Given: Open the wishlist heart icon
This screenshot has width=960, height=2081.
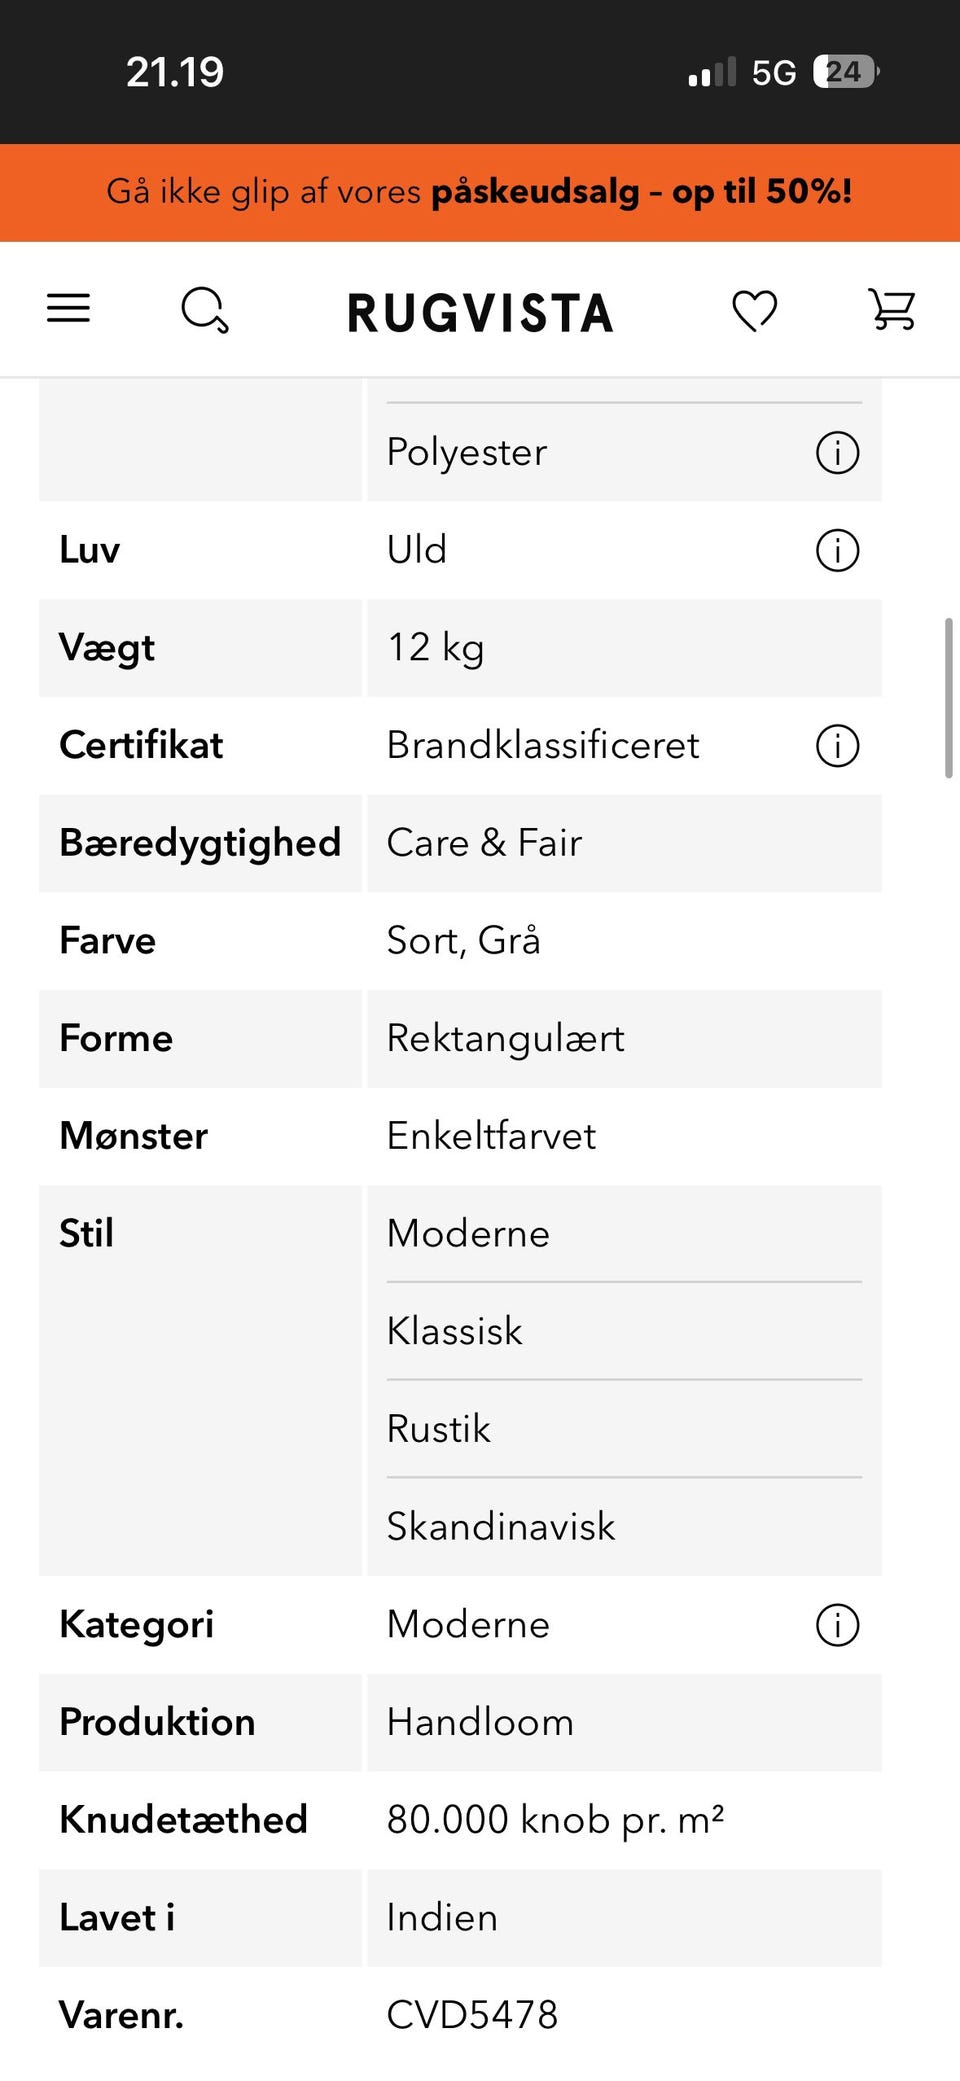Looking at the screenshot, I should coord(754,310).
